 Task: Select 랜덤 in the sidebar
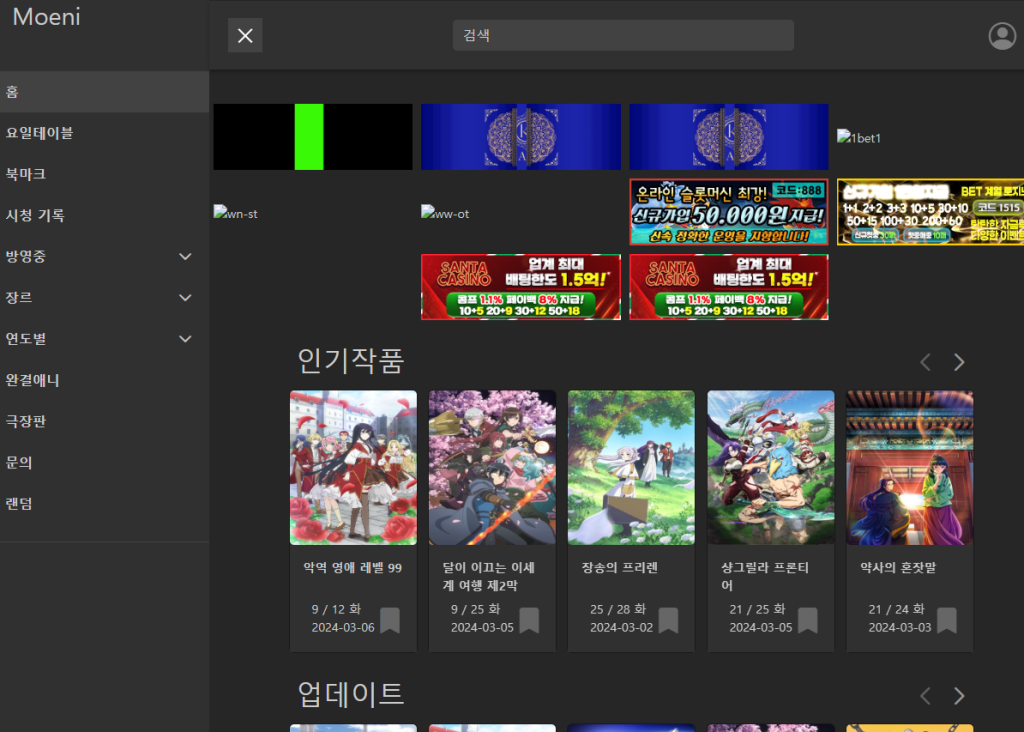point(104,503)
